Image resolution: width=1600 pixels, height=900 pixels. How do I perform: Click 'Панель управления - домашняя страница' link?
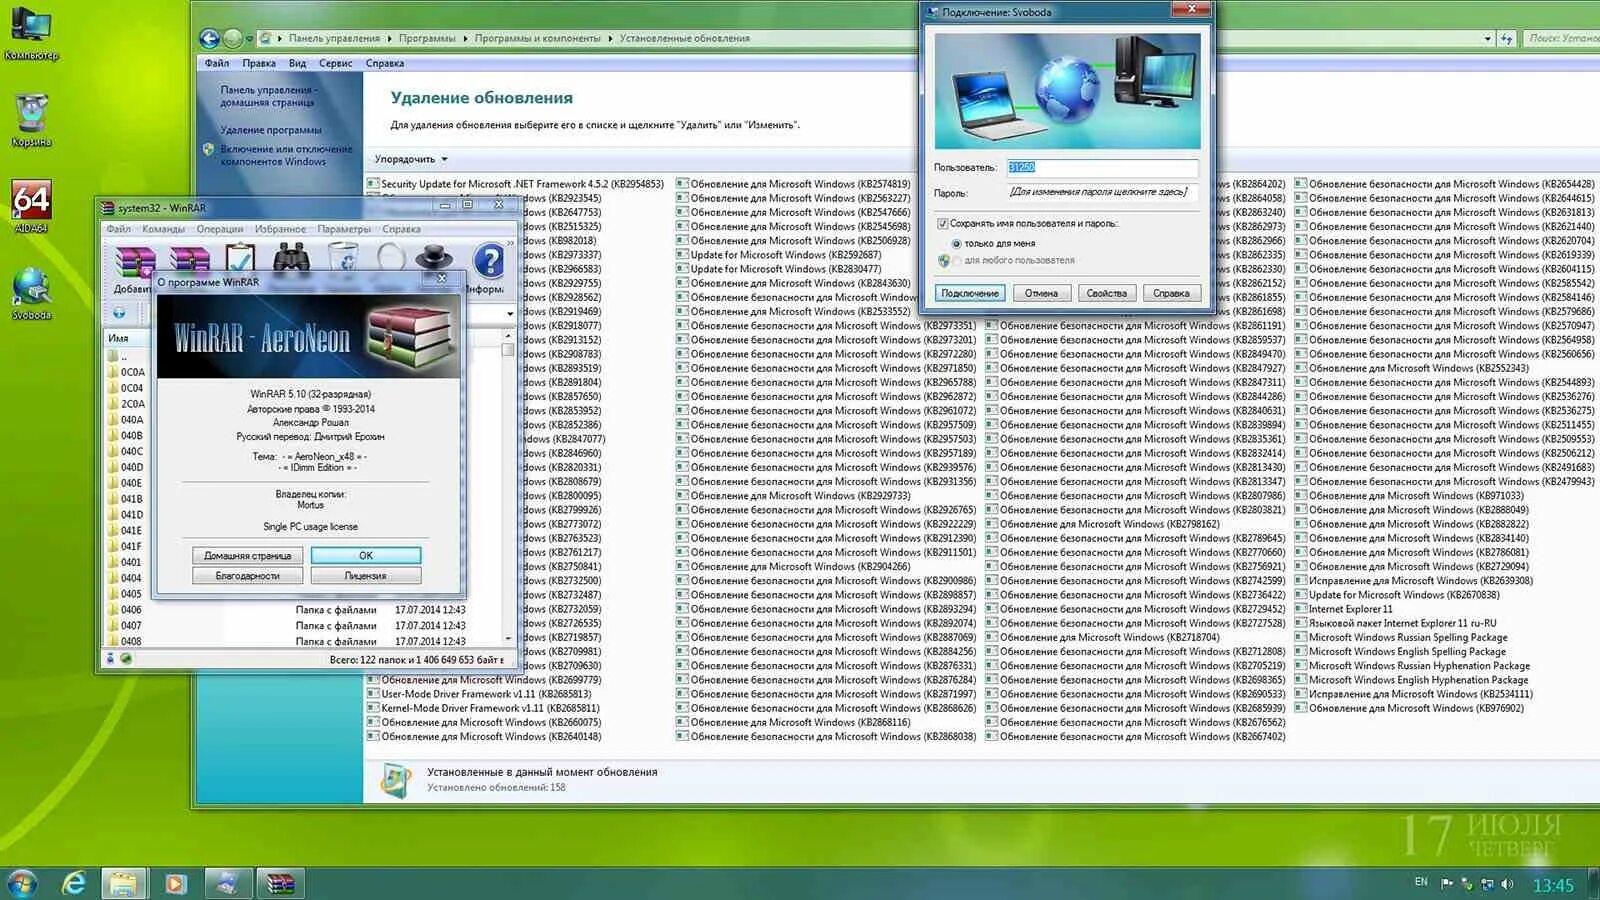(269, 96)
